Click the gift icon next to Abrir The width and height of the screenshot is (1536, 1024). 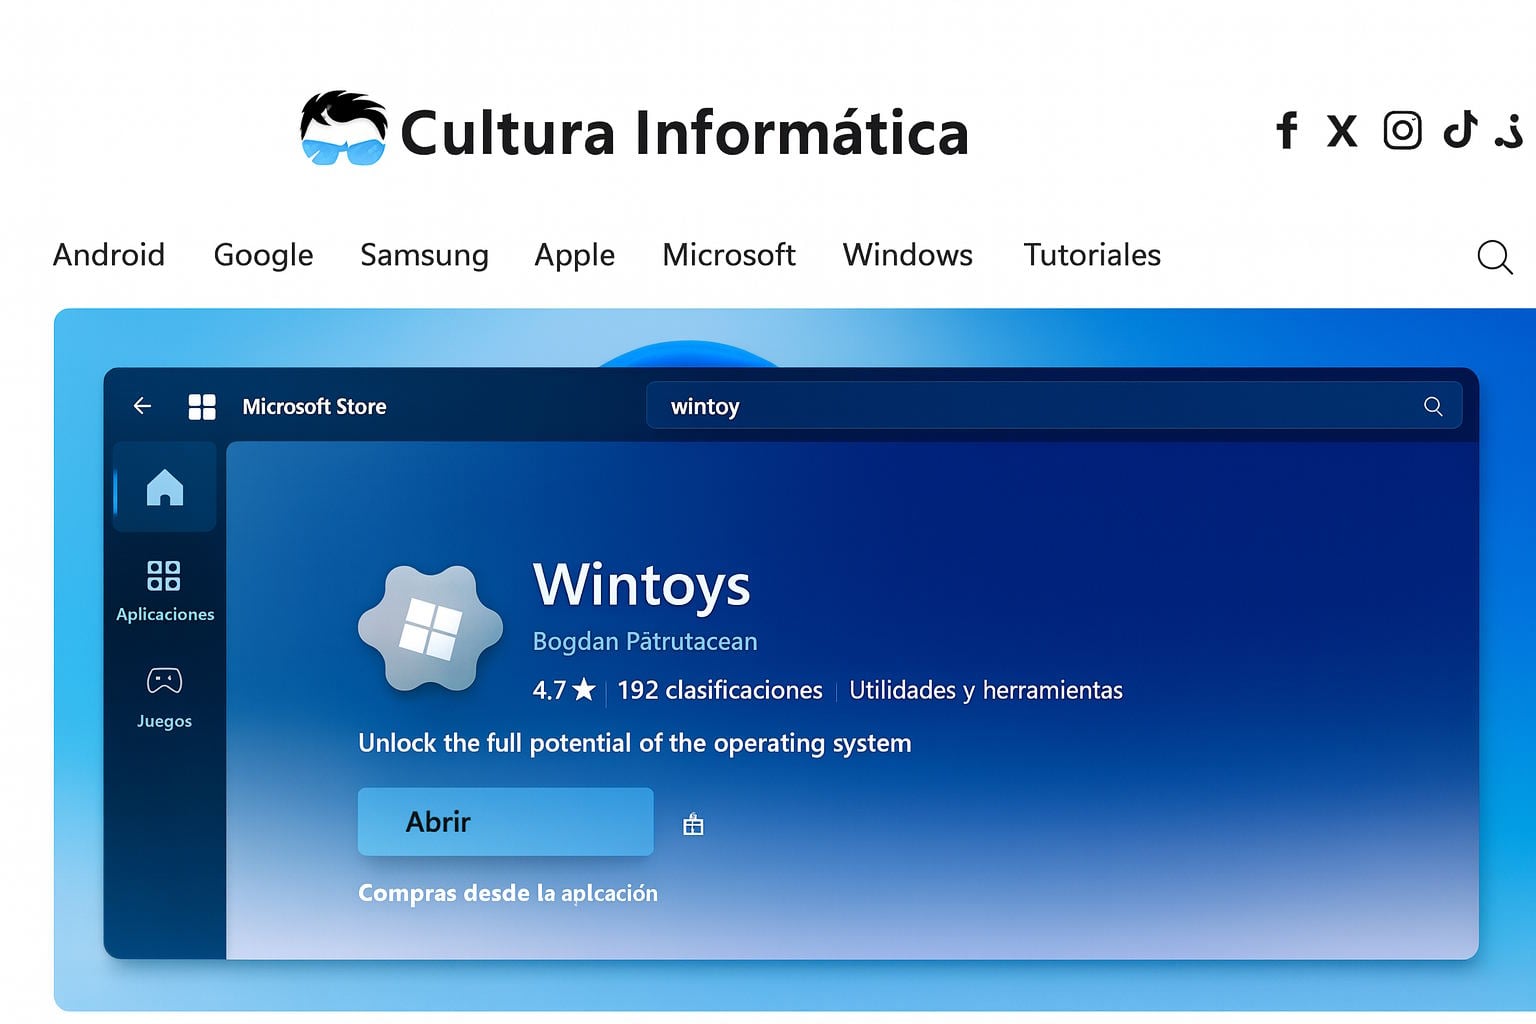pos(693,822)
